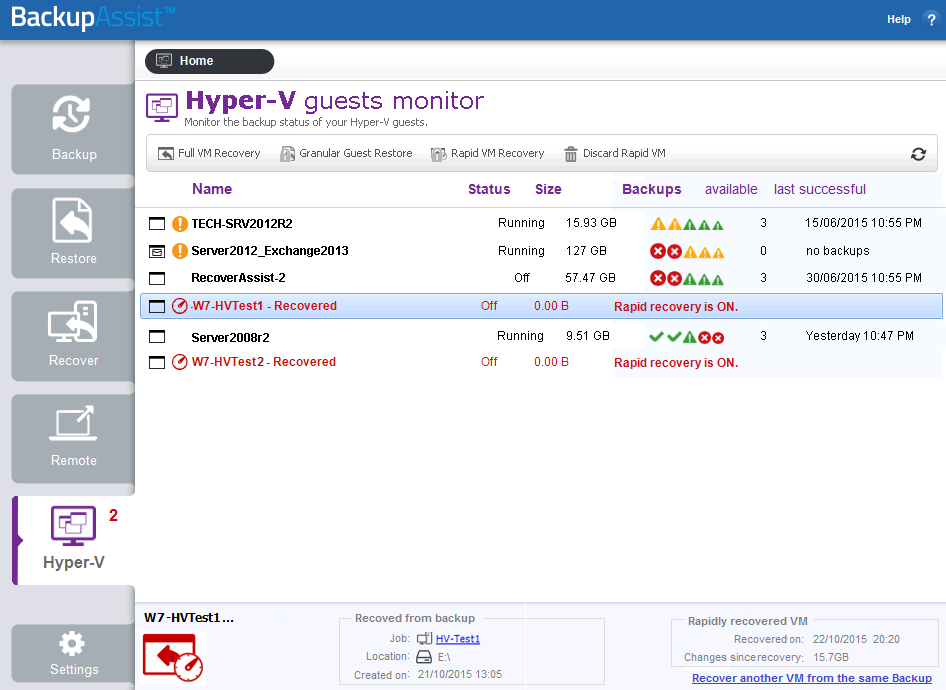Image resolution: width=946 pixels, height=690 pixels.
Task: Open the Backup tab in sidebar
Action: point(73,129)
